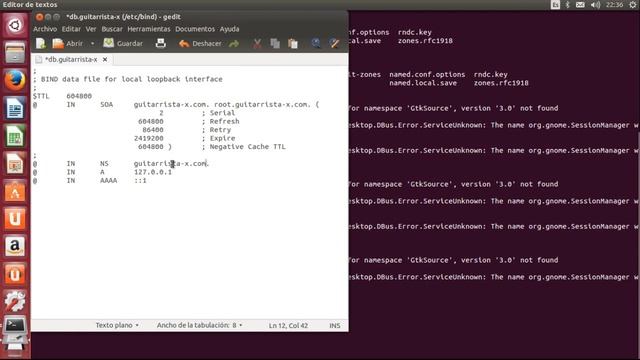Click root.guitarrista-x.com. in the SOA line

[x=262, y=104]
